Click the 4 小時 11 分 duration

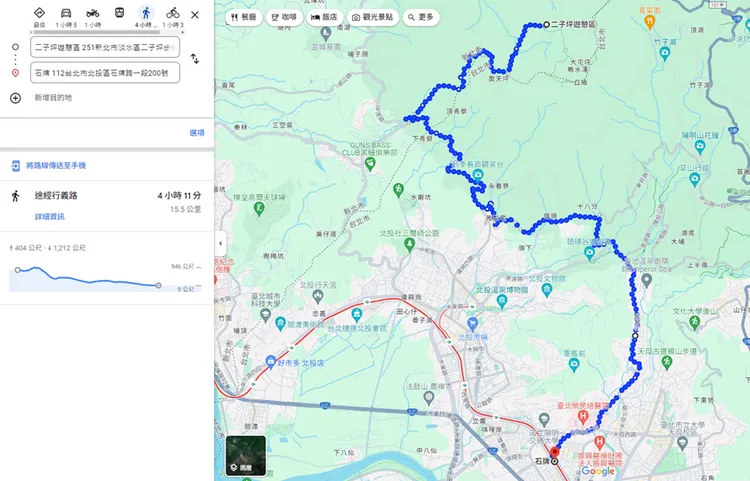(x=179, y=196)
